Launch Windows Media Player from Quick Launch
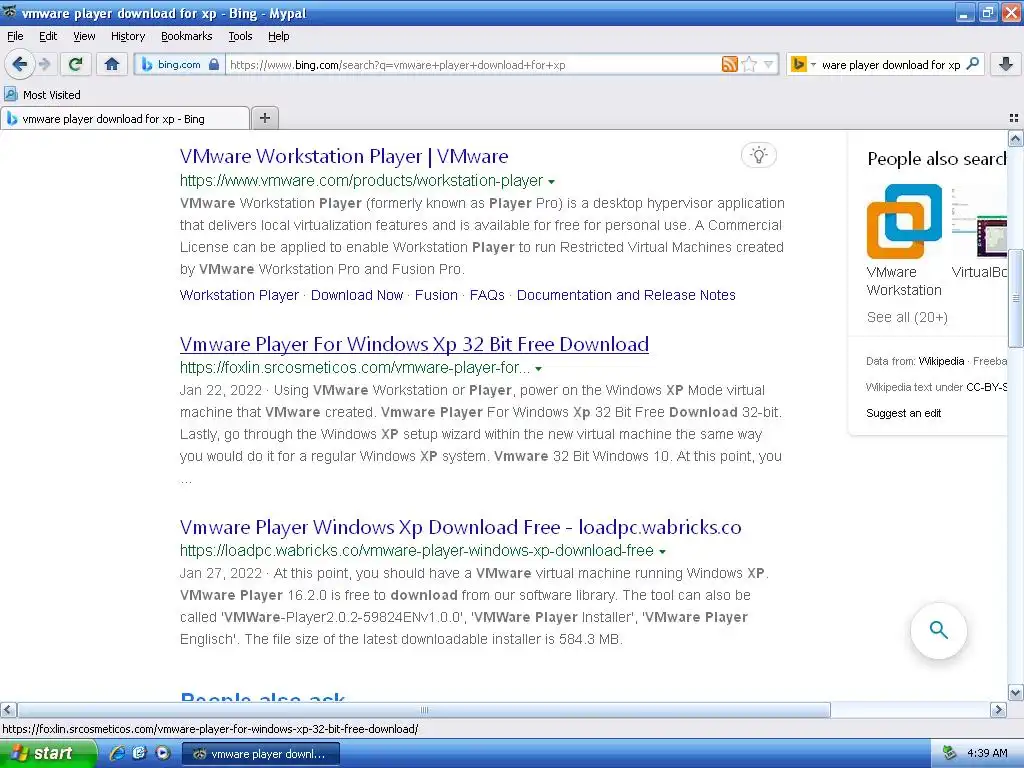 click(x=162, y=754)
